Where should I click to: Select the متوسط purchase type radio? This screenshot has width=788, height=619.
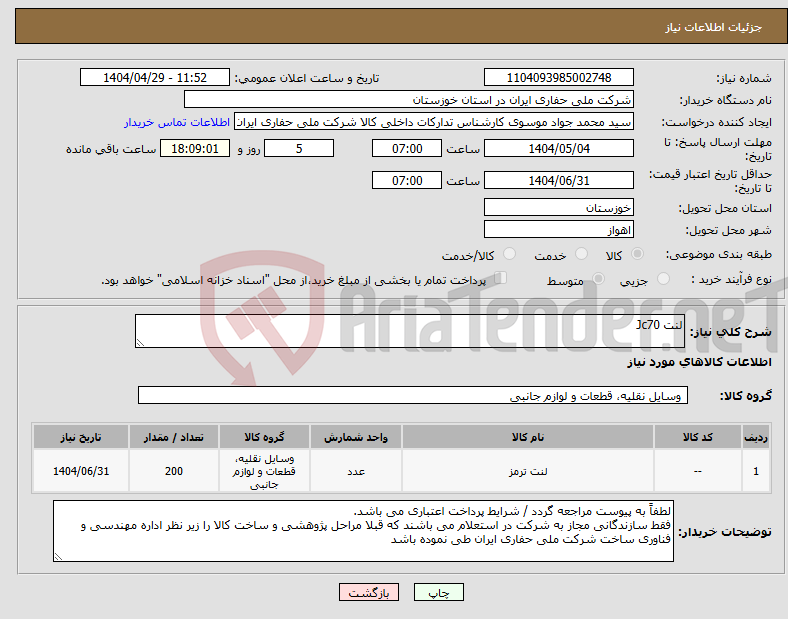(x=598, y=278)
